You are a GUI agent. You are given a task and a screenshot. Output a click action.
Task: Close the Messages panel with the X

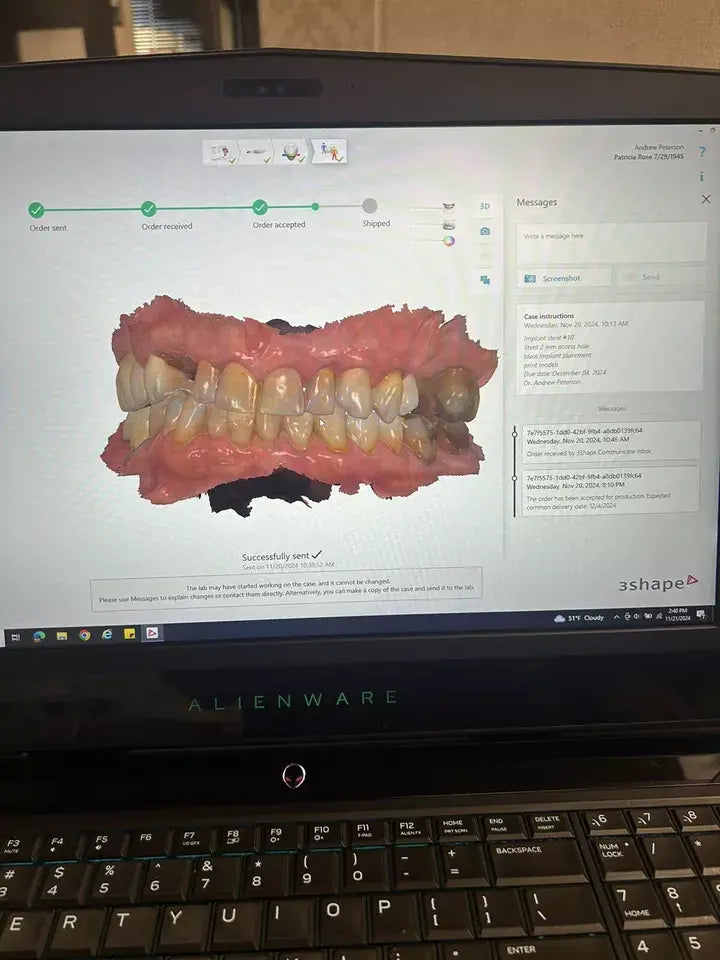click(706, 199)
